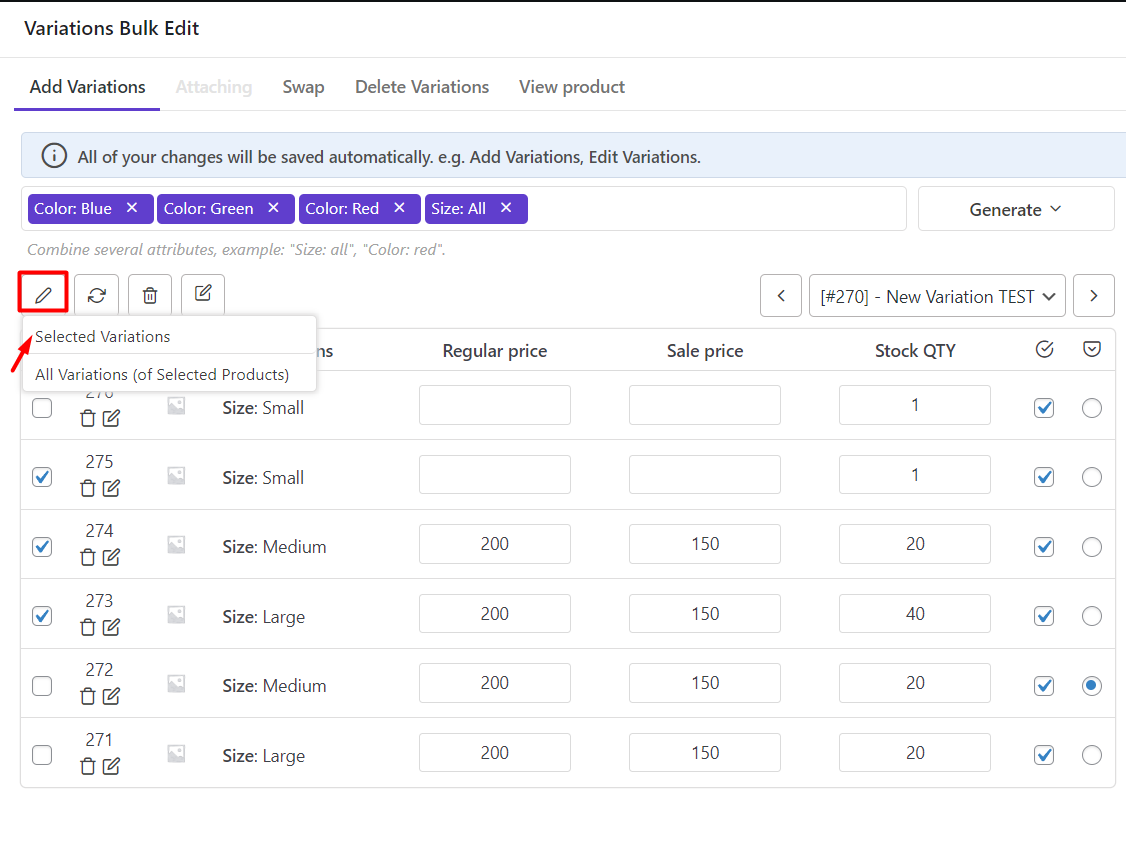Set variation 273 as default radio
Image resolution: width=1126 pixels, height=843 pixels.
pos(1092,616)
